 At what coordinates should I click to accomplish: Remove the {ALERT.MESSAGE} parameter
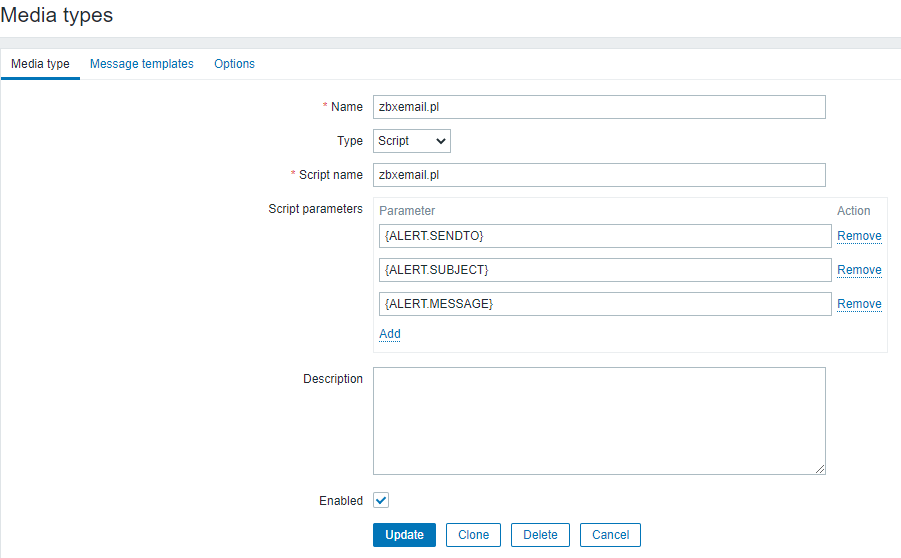coord(859,304)
